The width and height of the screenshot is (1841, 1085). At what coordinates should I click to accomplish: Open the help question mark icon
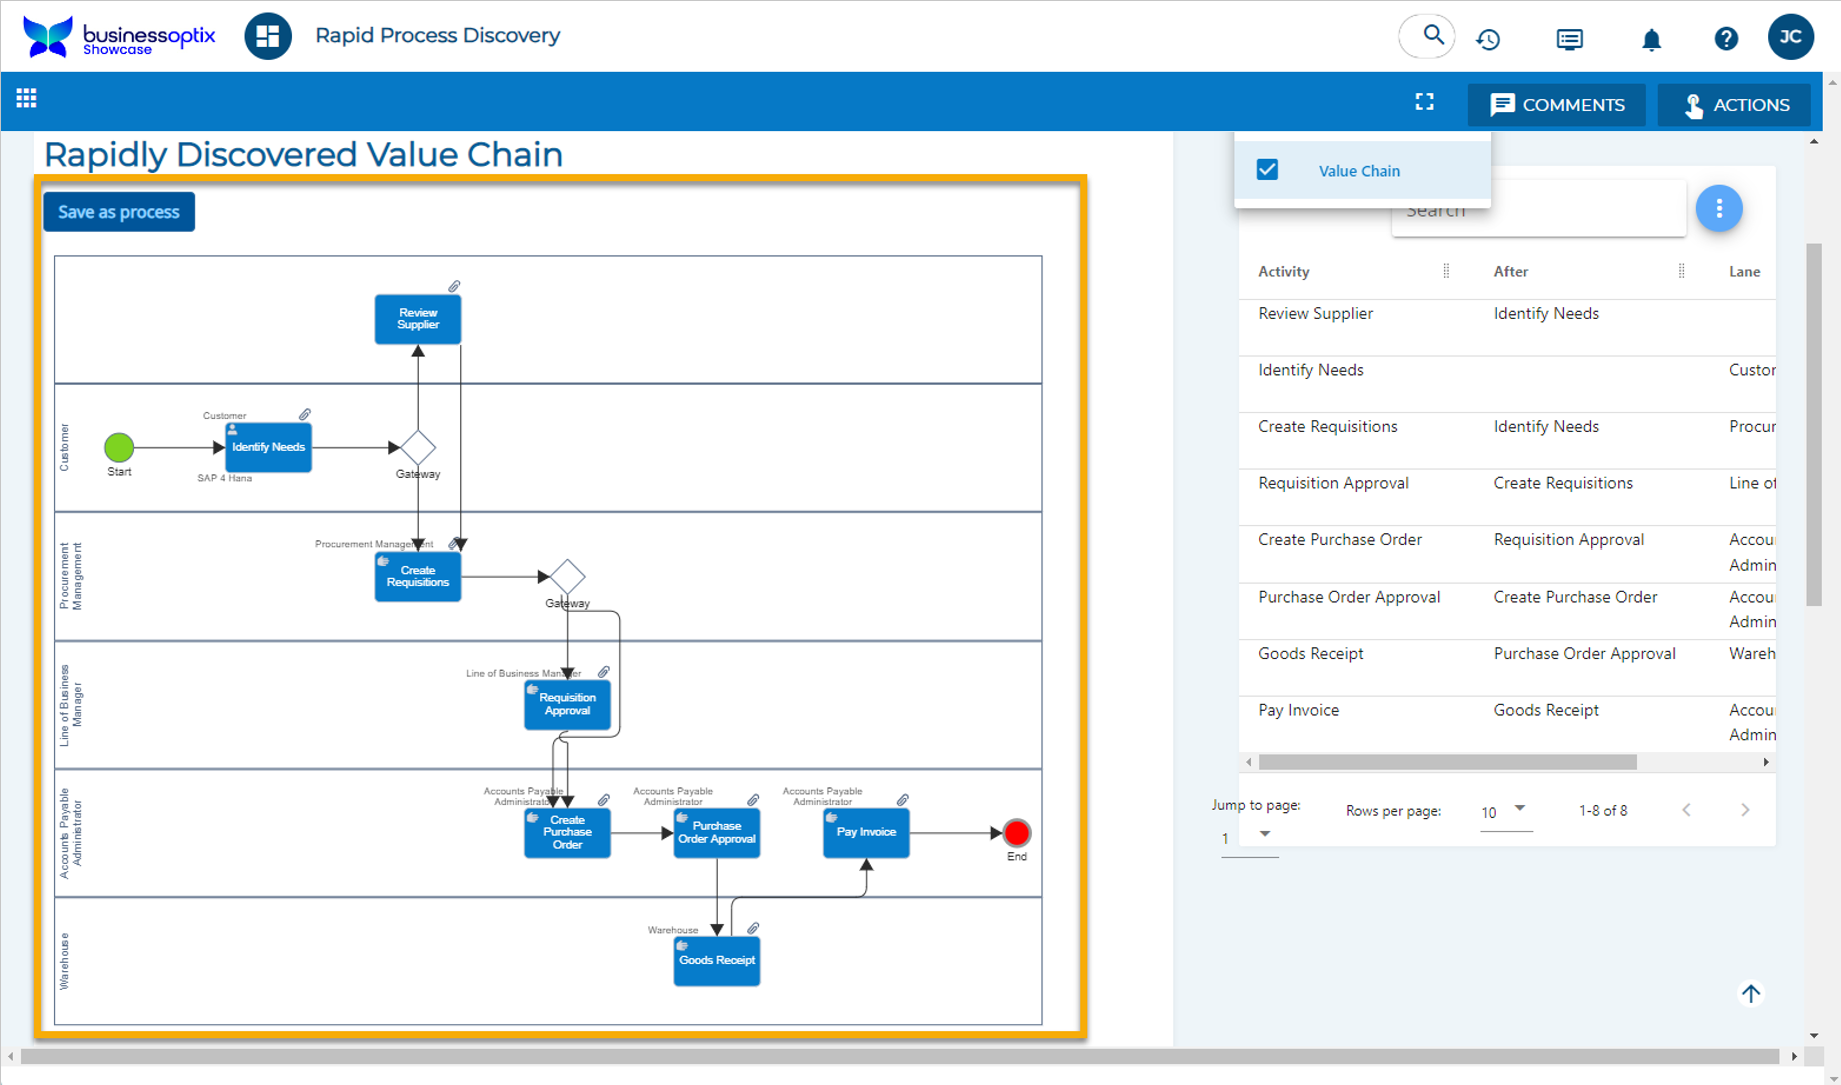[x=1725, y=39]
